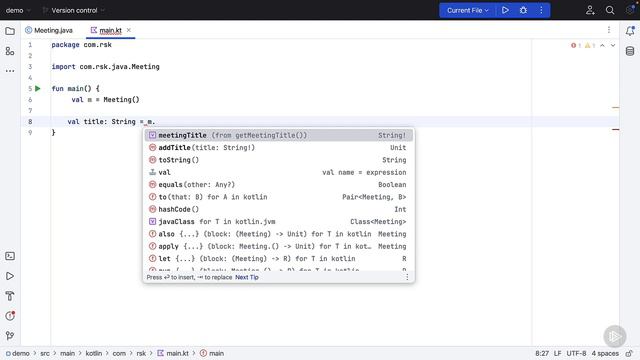Image resolution: width=640 pixels, height=360 pixels.
Task: Click the warning count indicator in editor
Action: click(x=590, y=45)
